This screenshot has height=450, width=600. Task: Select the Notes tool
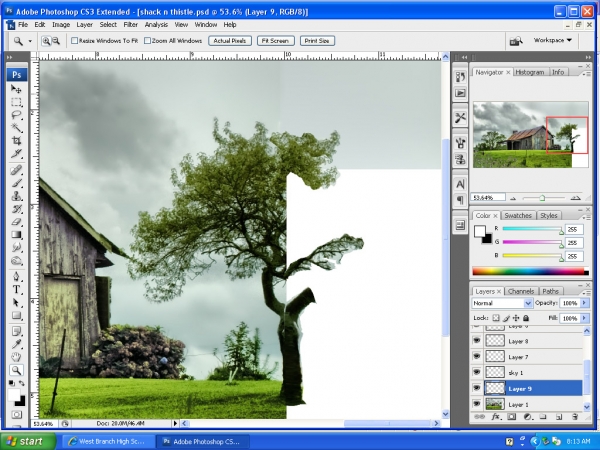pyautogui.click(x=16, y=331)
